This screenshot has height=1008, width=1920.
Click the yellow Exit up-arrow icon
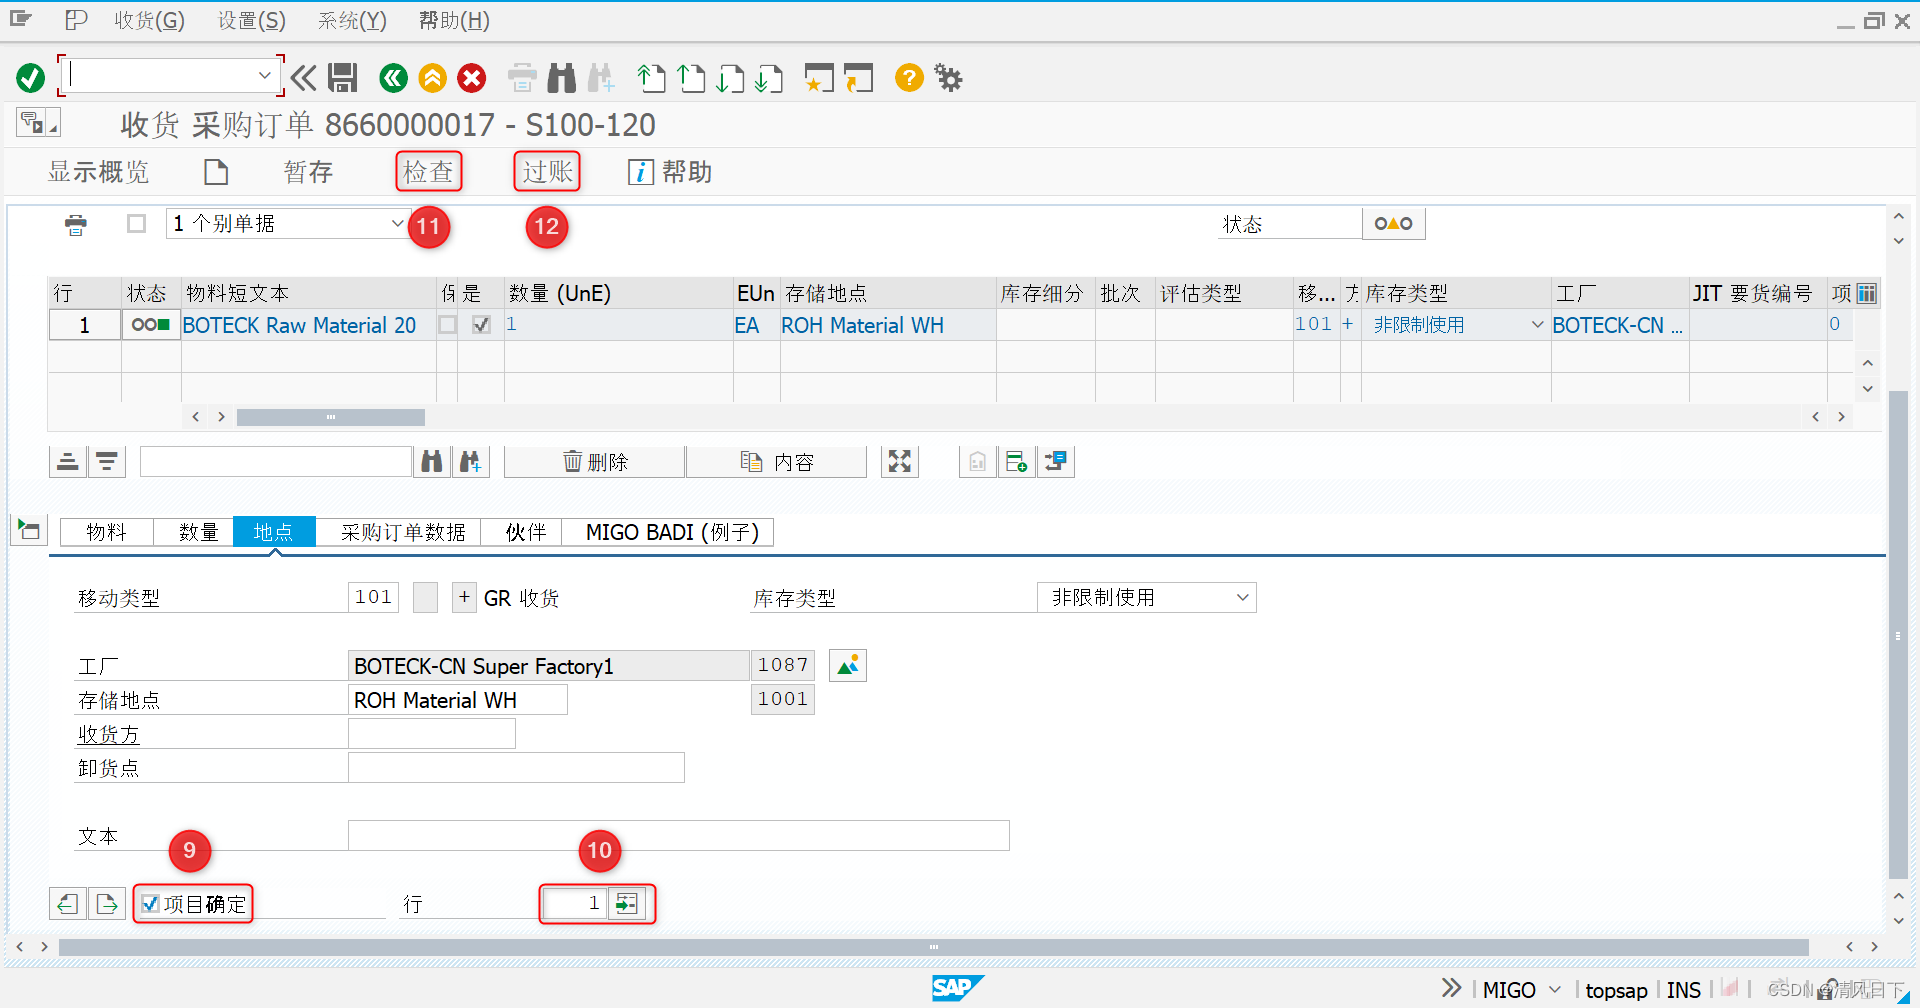click(432, 77)
